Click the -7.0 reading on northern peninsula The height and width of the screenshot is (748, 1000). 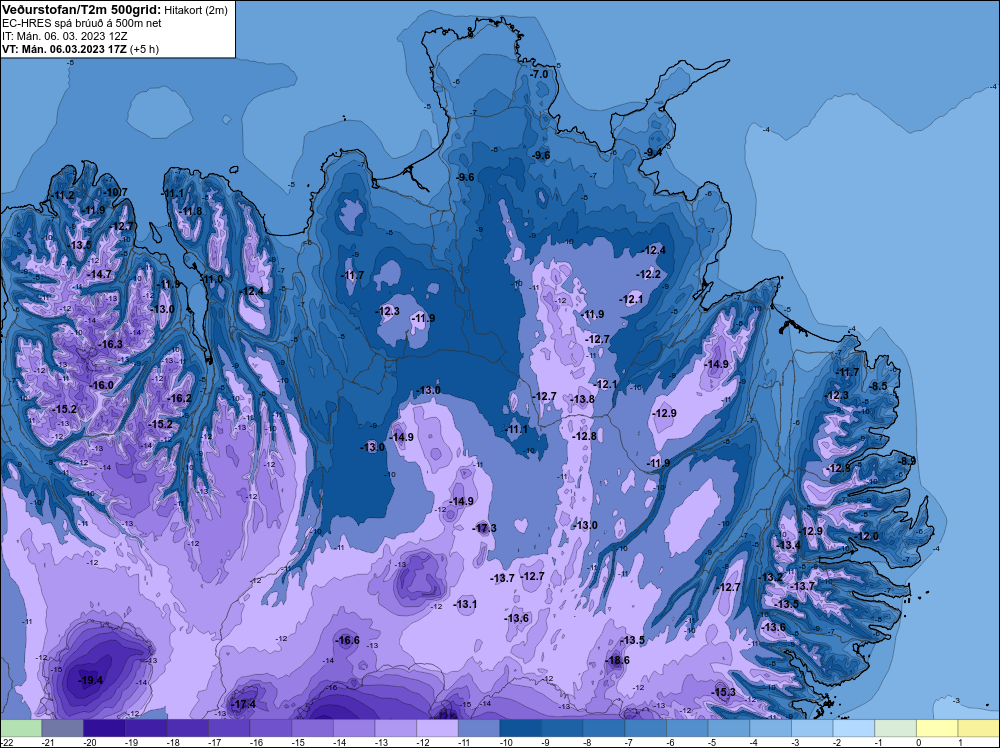point(539,75)
